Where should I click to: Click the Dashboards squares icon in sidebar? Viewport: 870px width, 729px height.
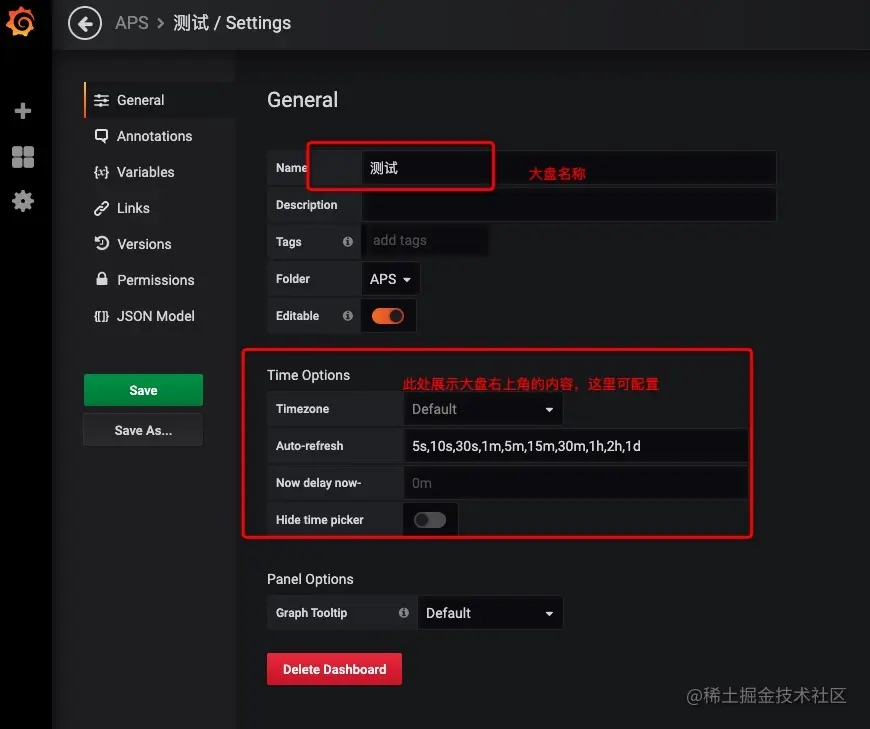pyautogui.click(x=22, y=156)
